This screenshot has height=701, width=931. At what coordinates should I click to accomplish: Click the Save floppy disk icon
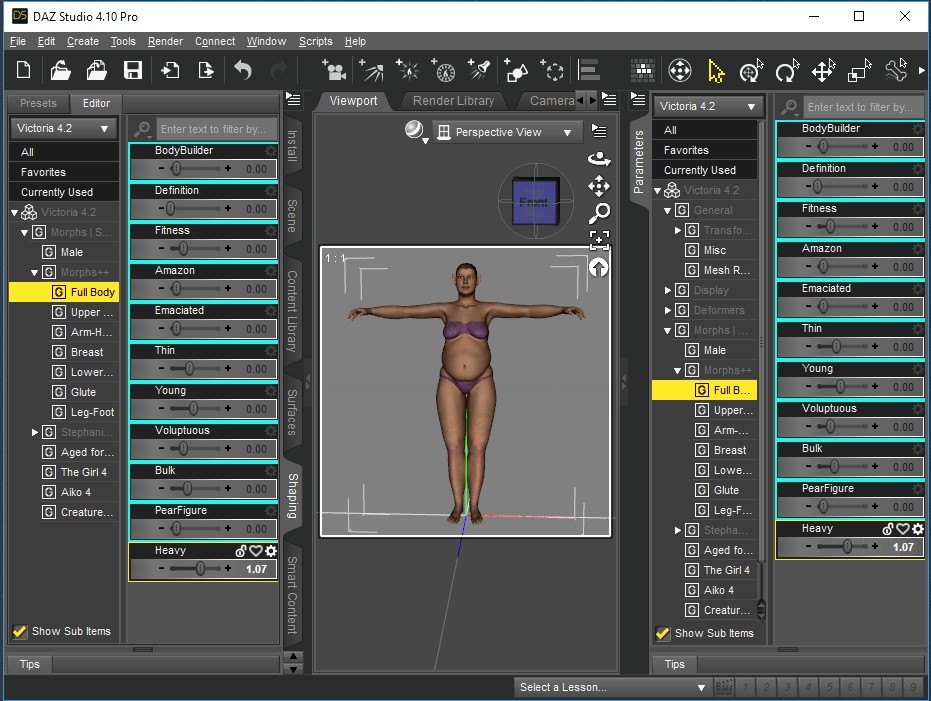pos(132,70)
